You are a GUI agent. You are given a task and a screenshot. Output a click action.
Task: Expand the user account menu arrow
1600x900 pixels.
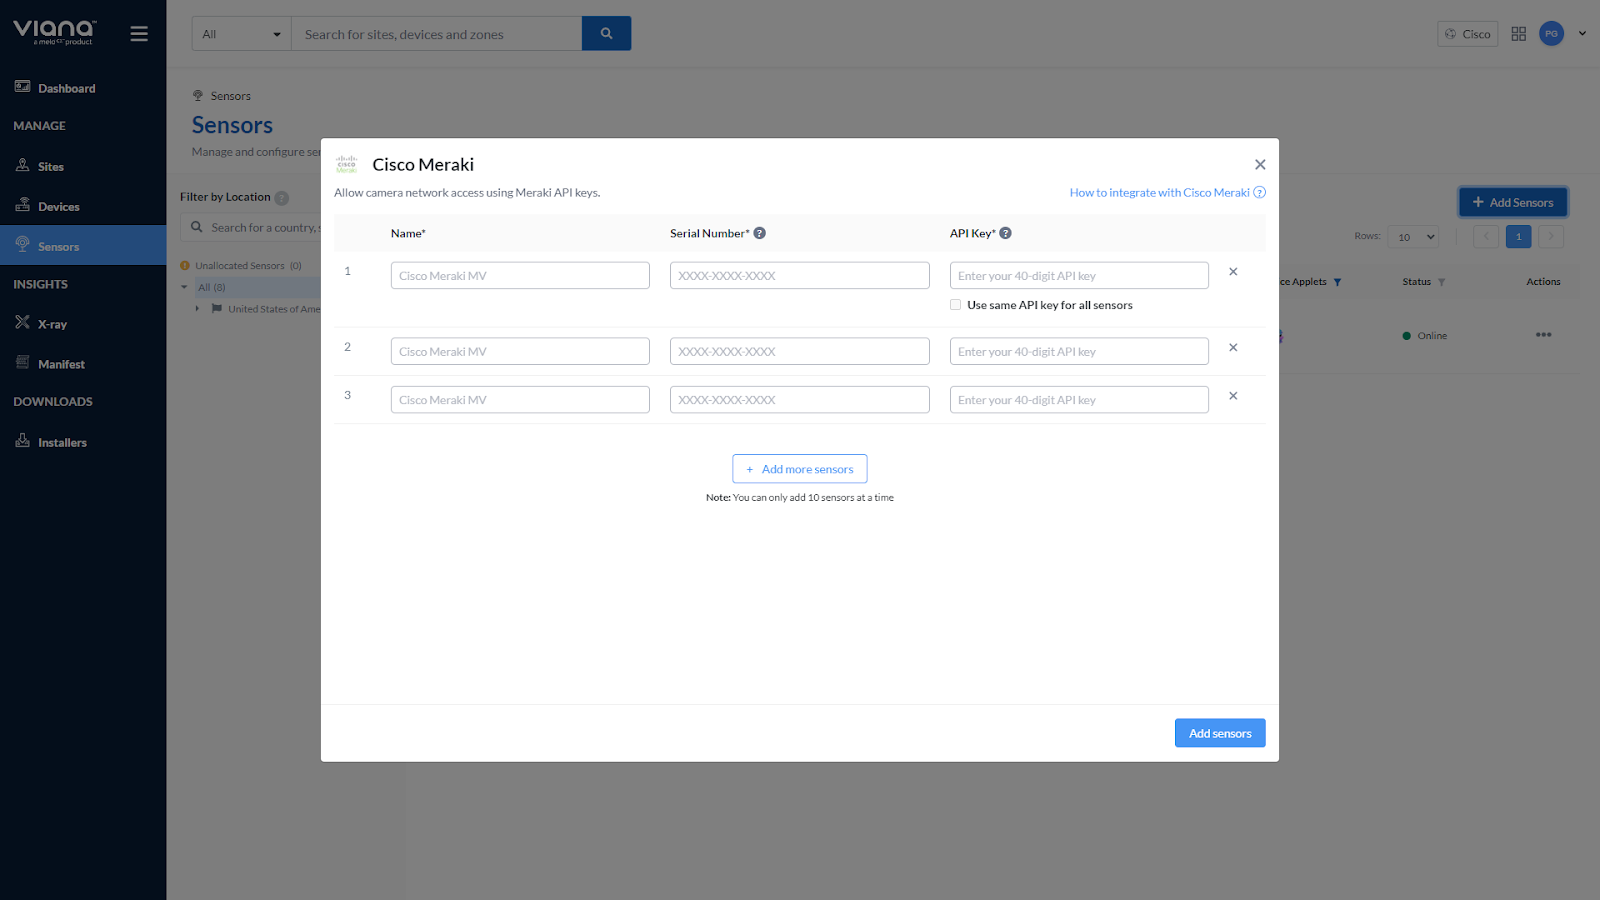[1582, 34]
